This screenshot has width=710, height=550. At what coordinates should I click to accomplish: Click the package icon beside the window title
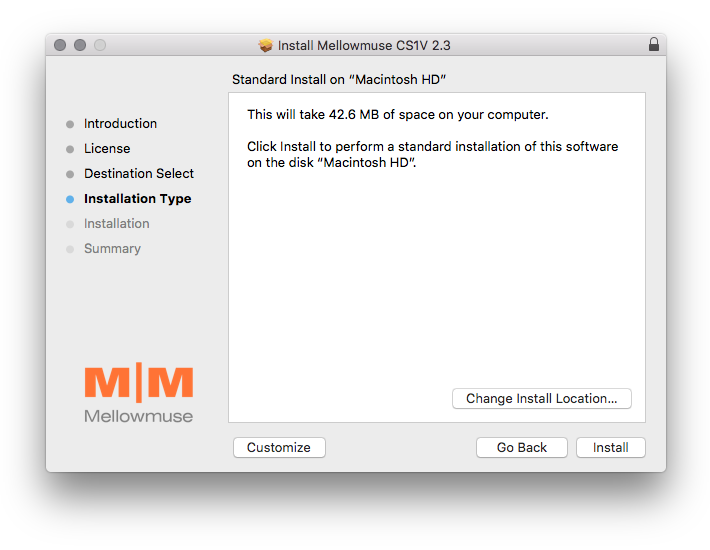tap(266, 45)
